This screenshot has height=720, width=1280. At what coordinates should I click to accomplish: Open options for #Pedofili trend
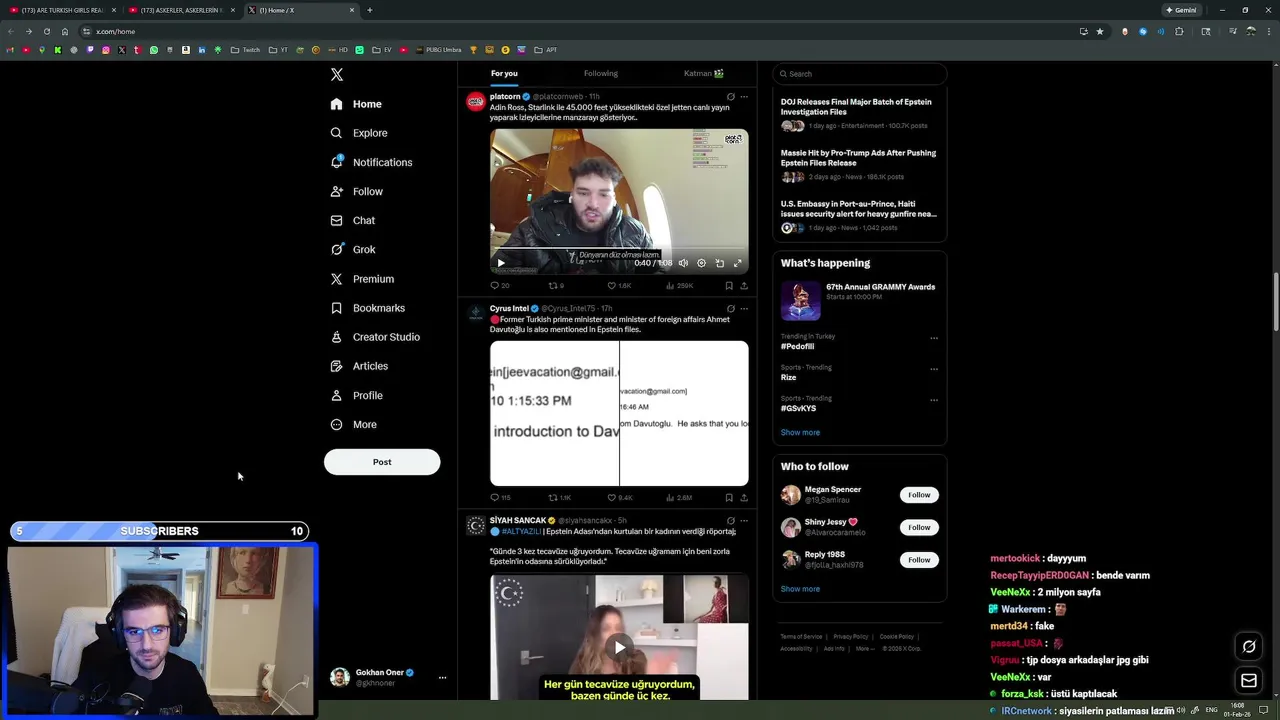(934, 338)
